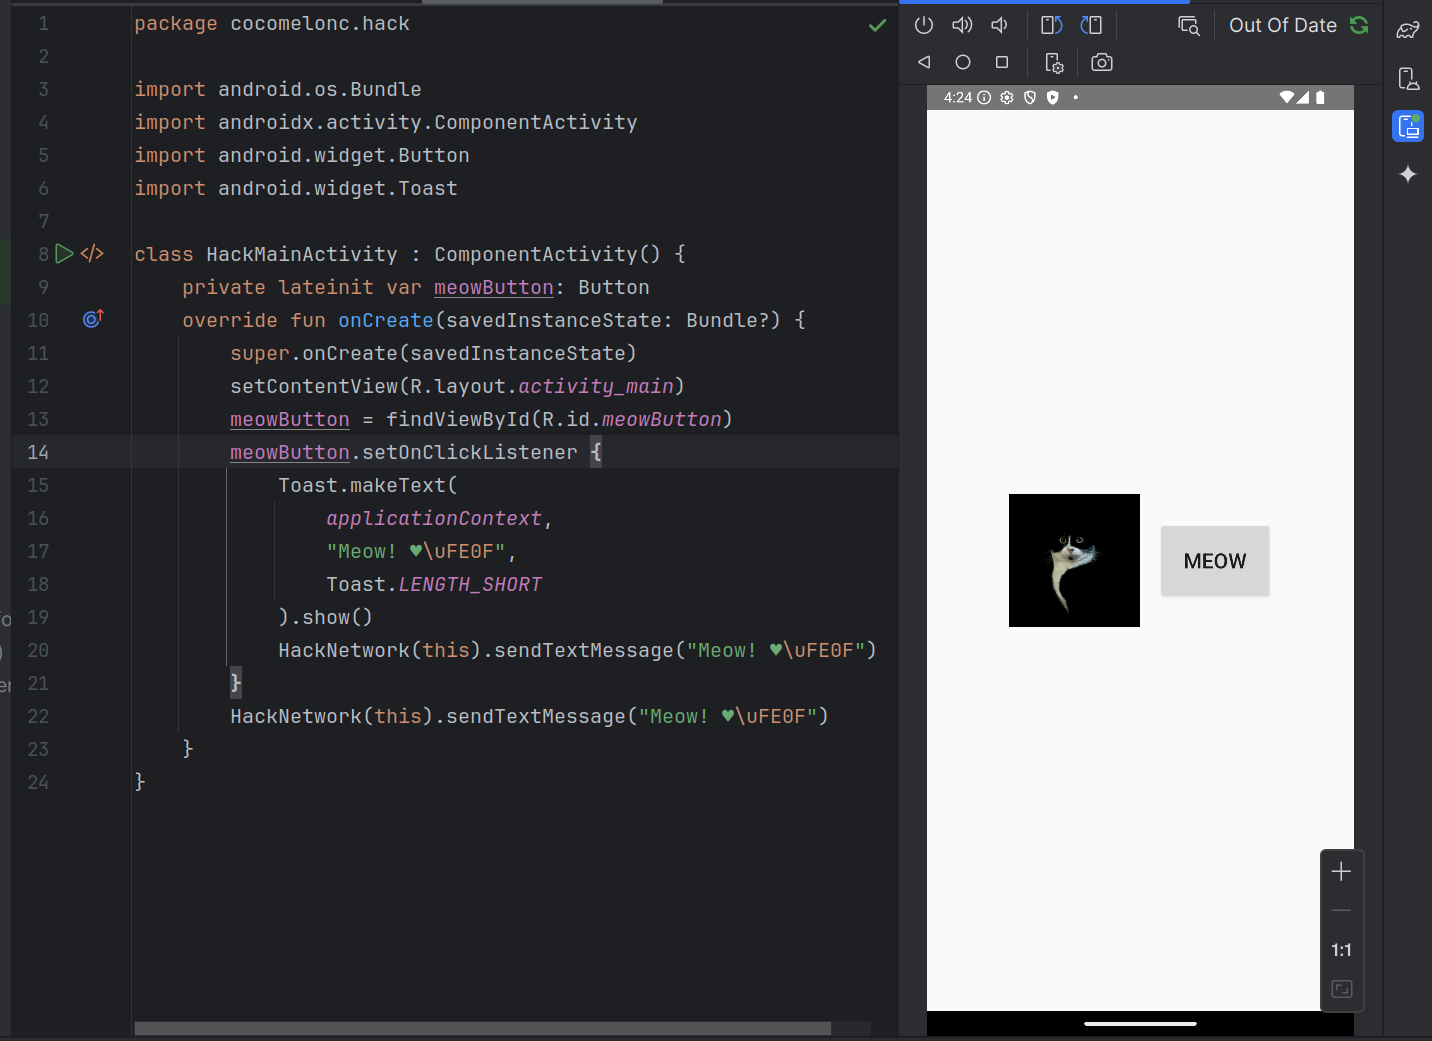
Task: Click the override gutter icon on line 10
Action: [93, 319]
